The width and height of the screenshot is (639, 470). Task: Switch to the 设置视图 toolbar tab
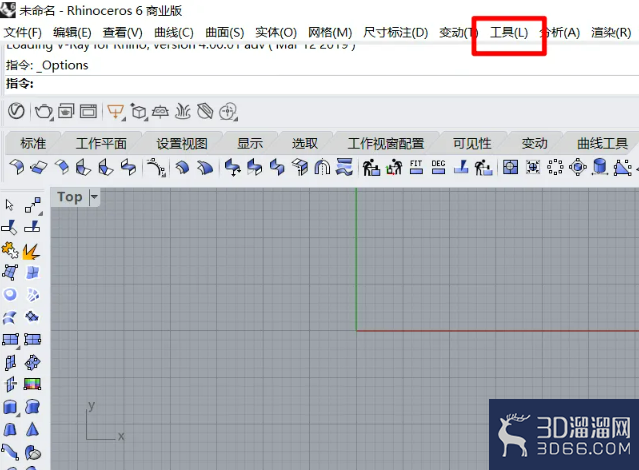point(182,143)
